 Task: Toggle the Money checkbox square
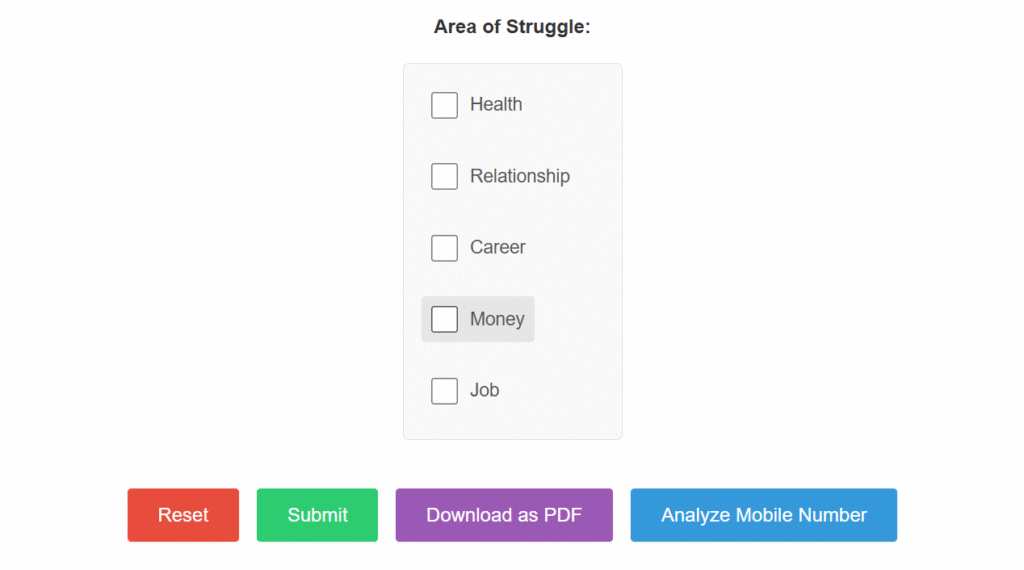point(444,319)
